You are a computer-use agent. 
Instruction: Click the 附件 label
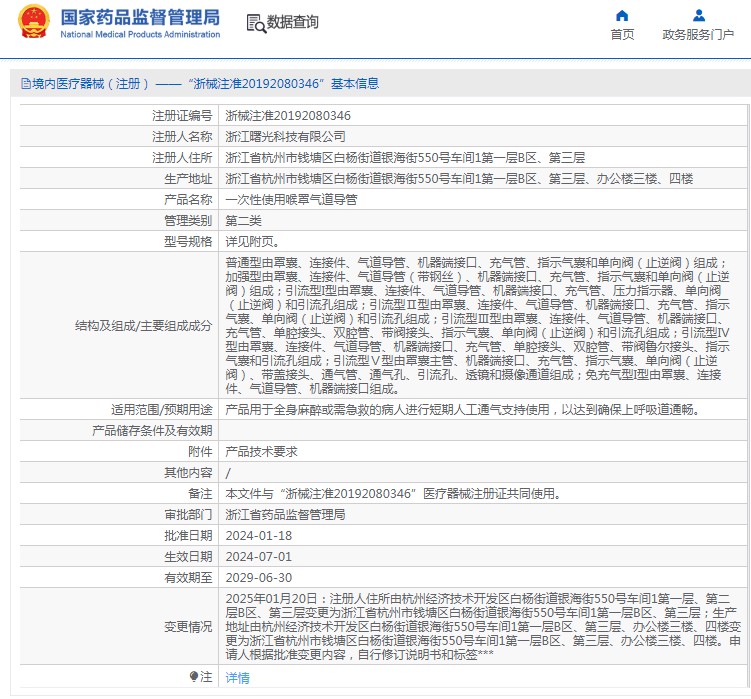[200, 452]
